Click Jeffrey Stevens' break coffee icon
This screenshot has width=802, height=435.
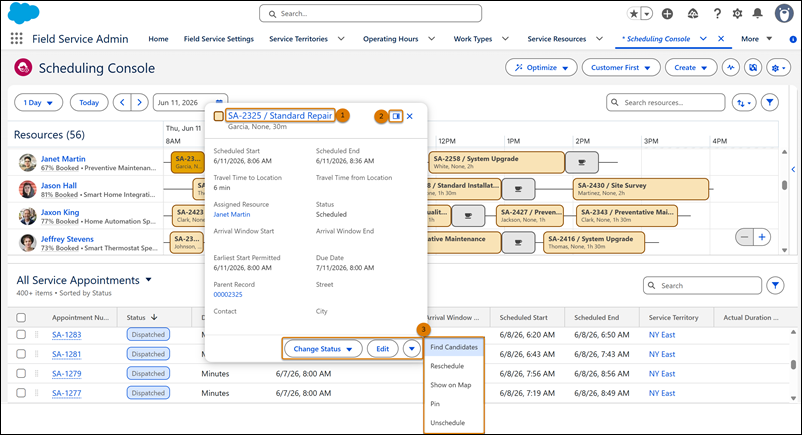518,243
